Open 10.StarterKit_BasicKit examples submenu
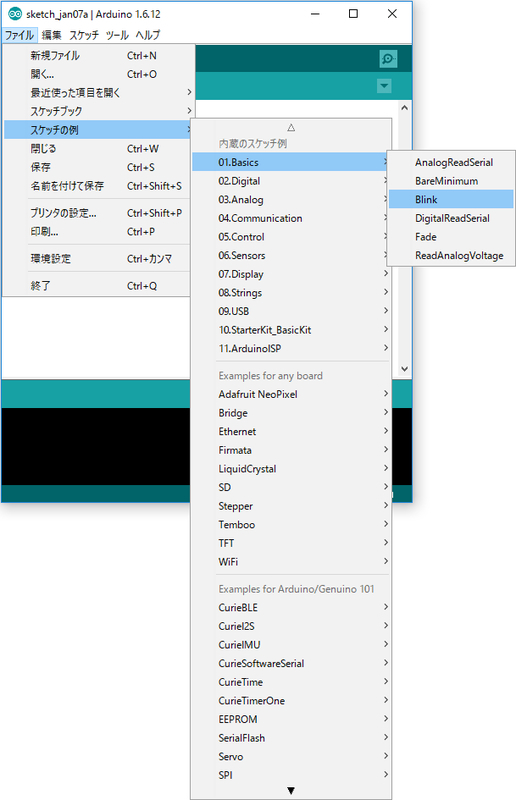This screenshot has width=516, height=800. (x=291, y=330)
